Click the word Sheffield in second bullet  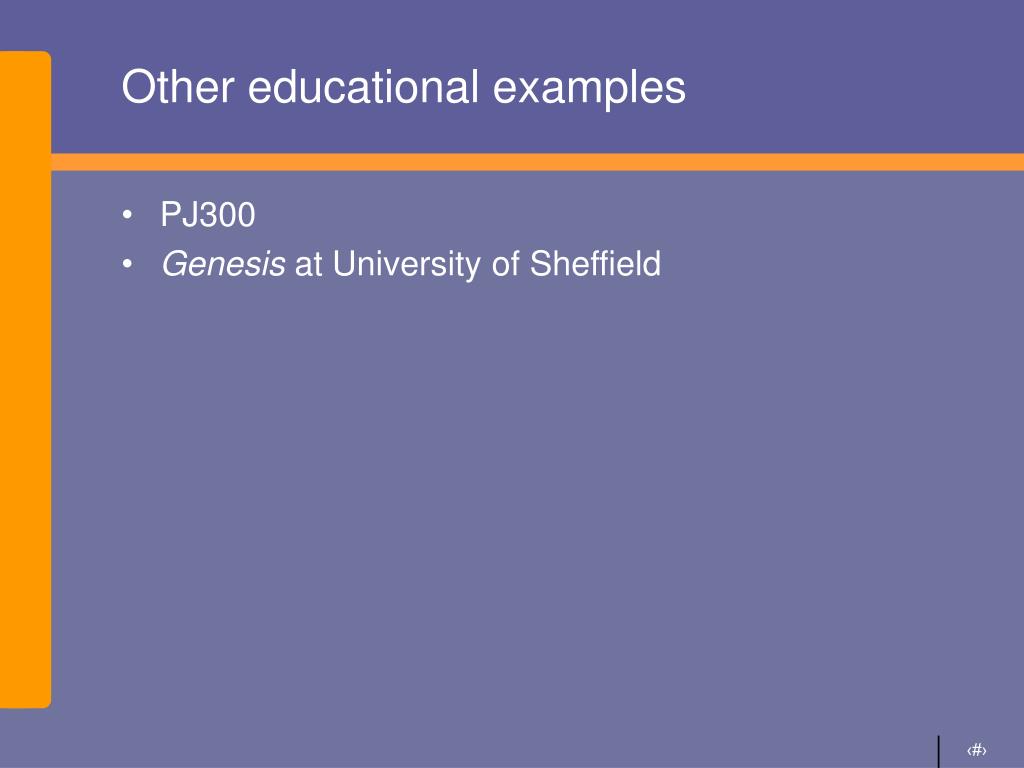595,264
